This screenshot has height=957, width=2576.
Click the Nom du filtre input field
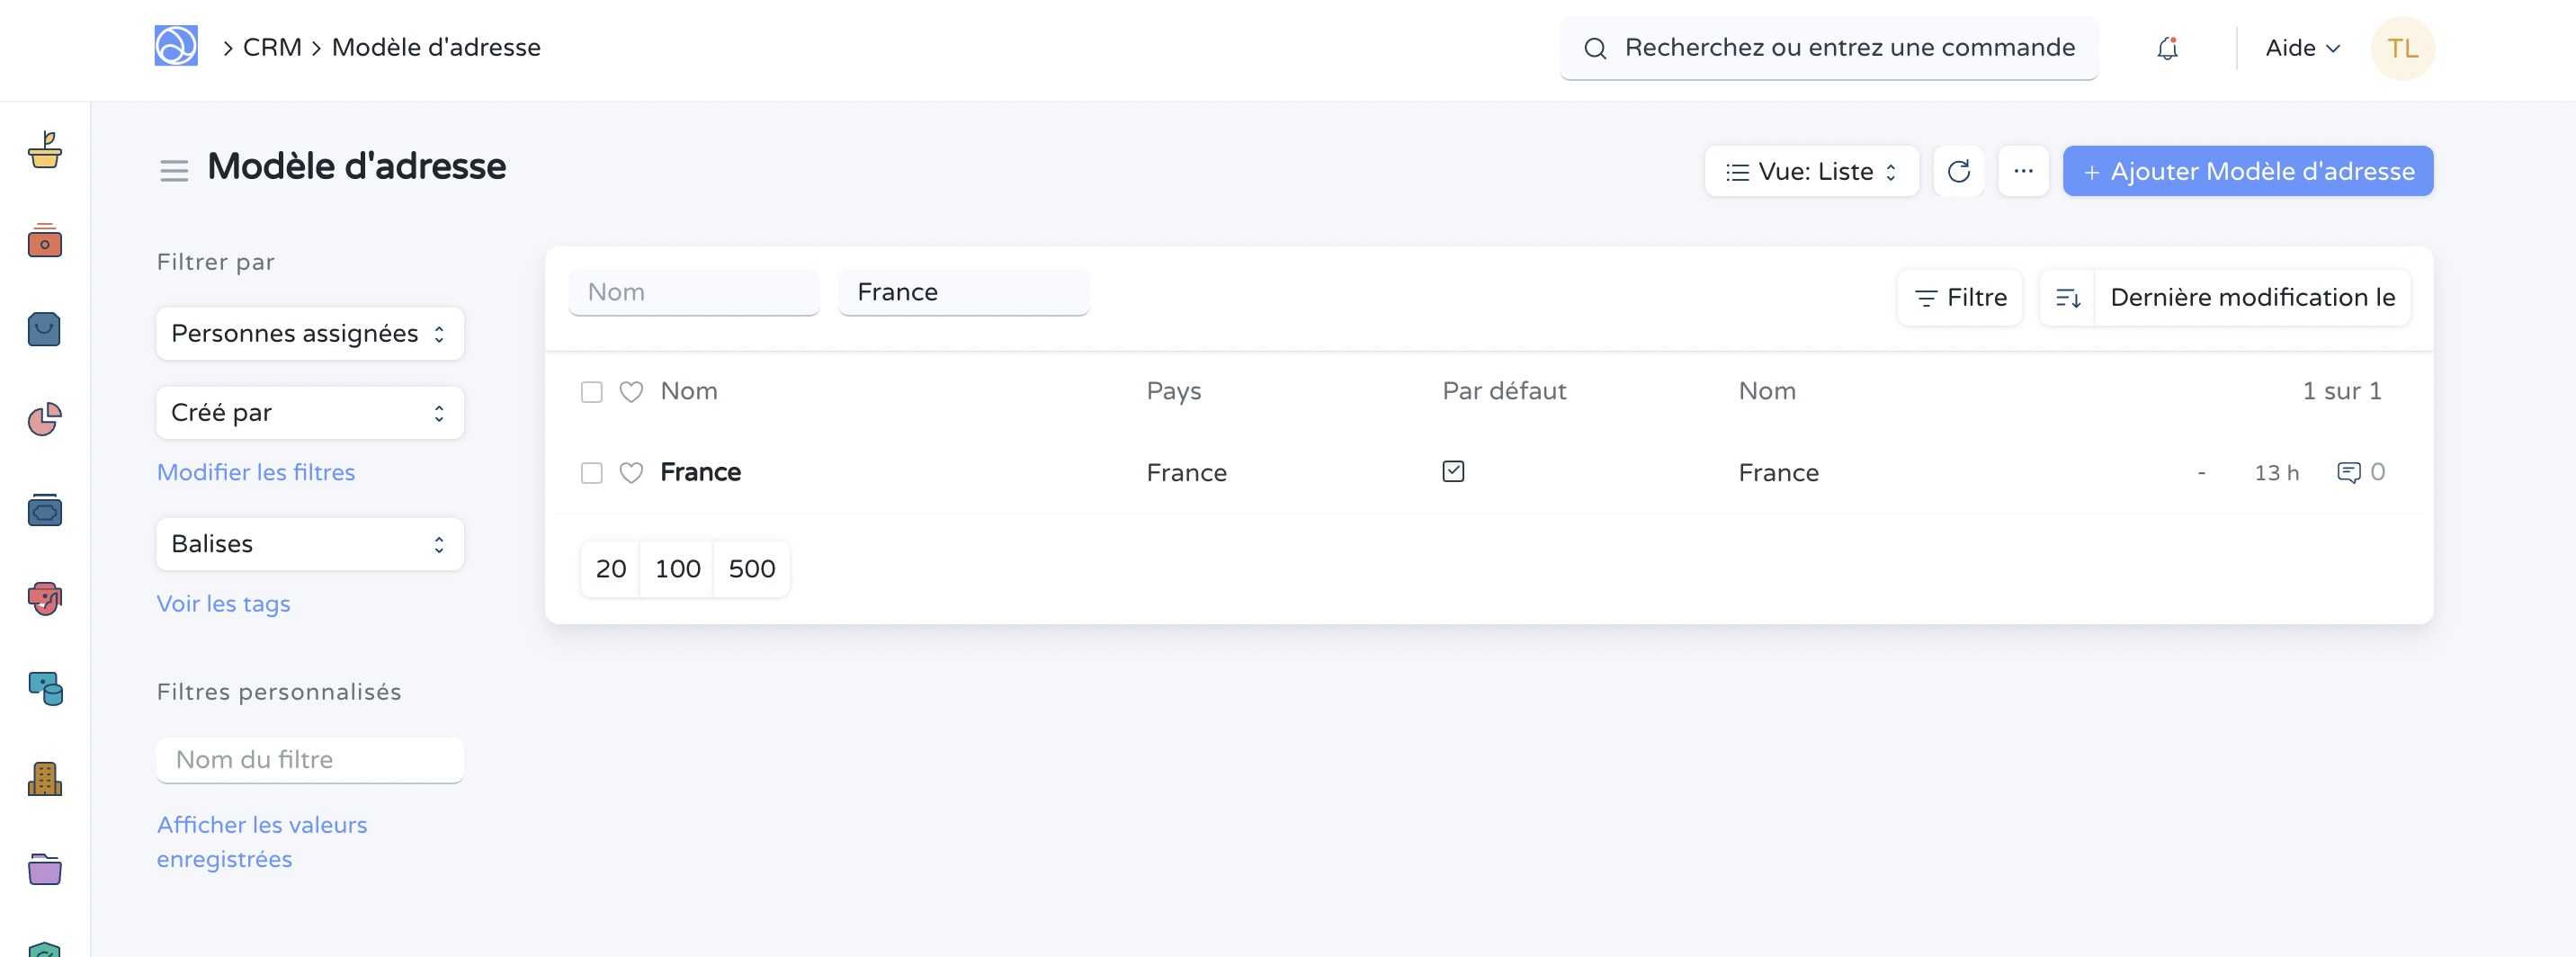click(x=309, y=759)
